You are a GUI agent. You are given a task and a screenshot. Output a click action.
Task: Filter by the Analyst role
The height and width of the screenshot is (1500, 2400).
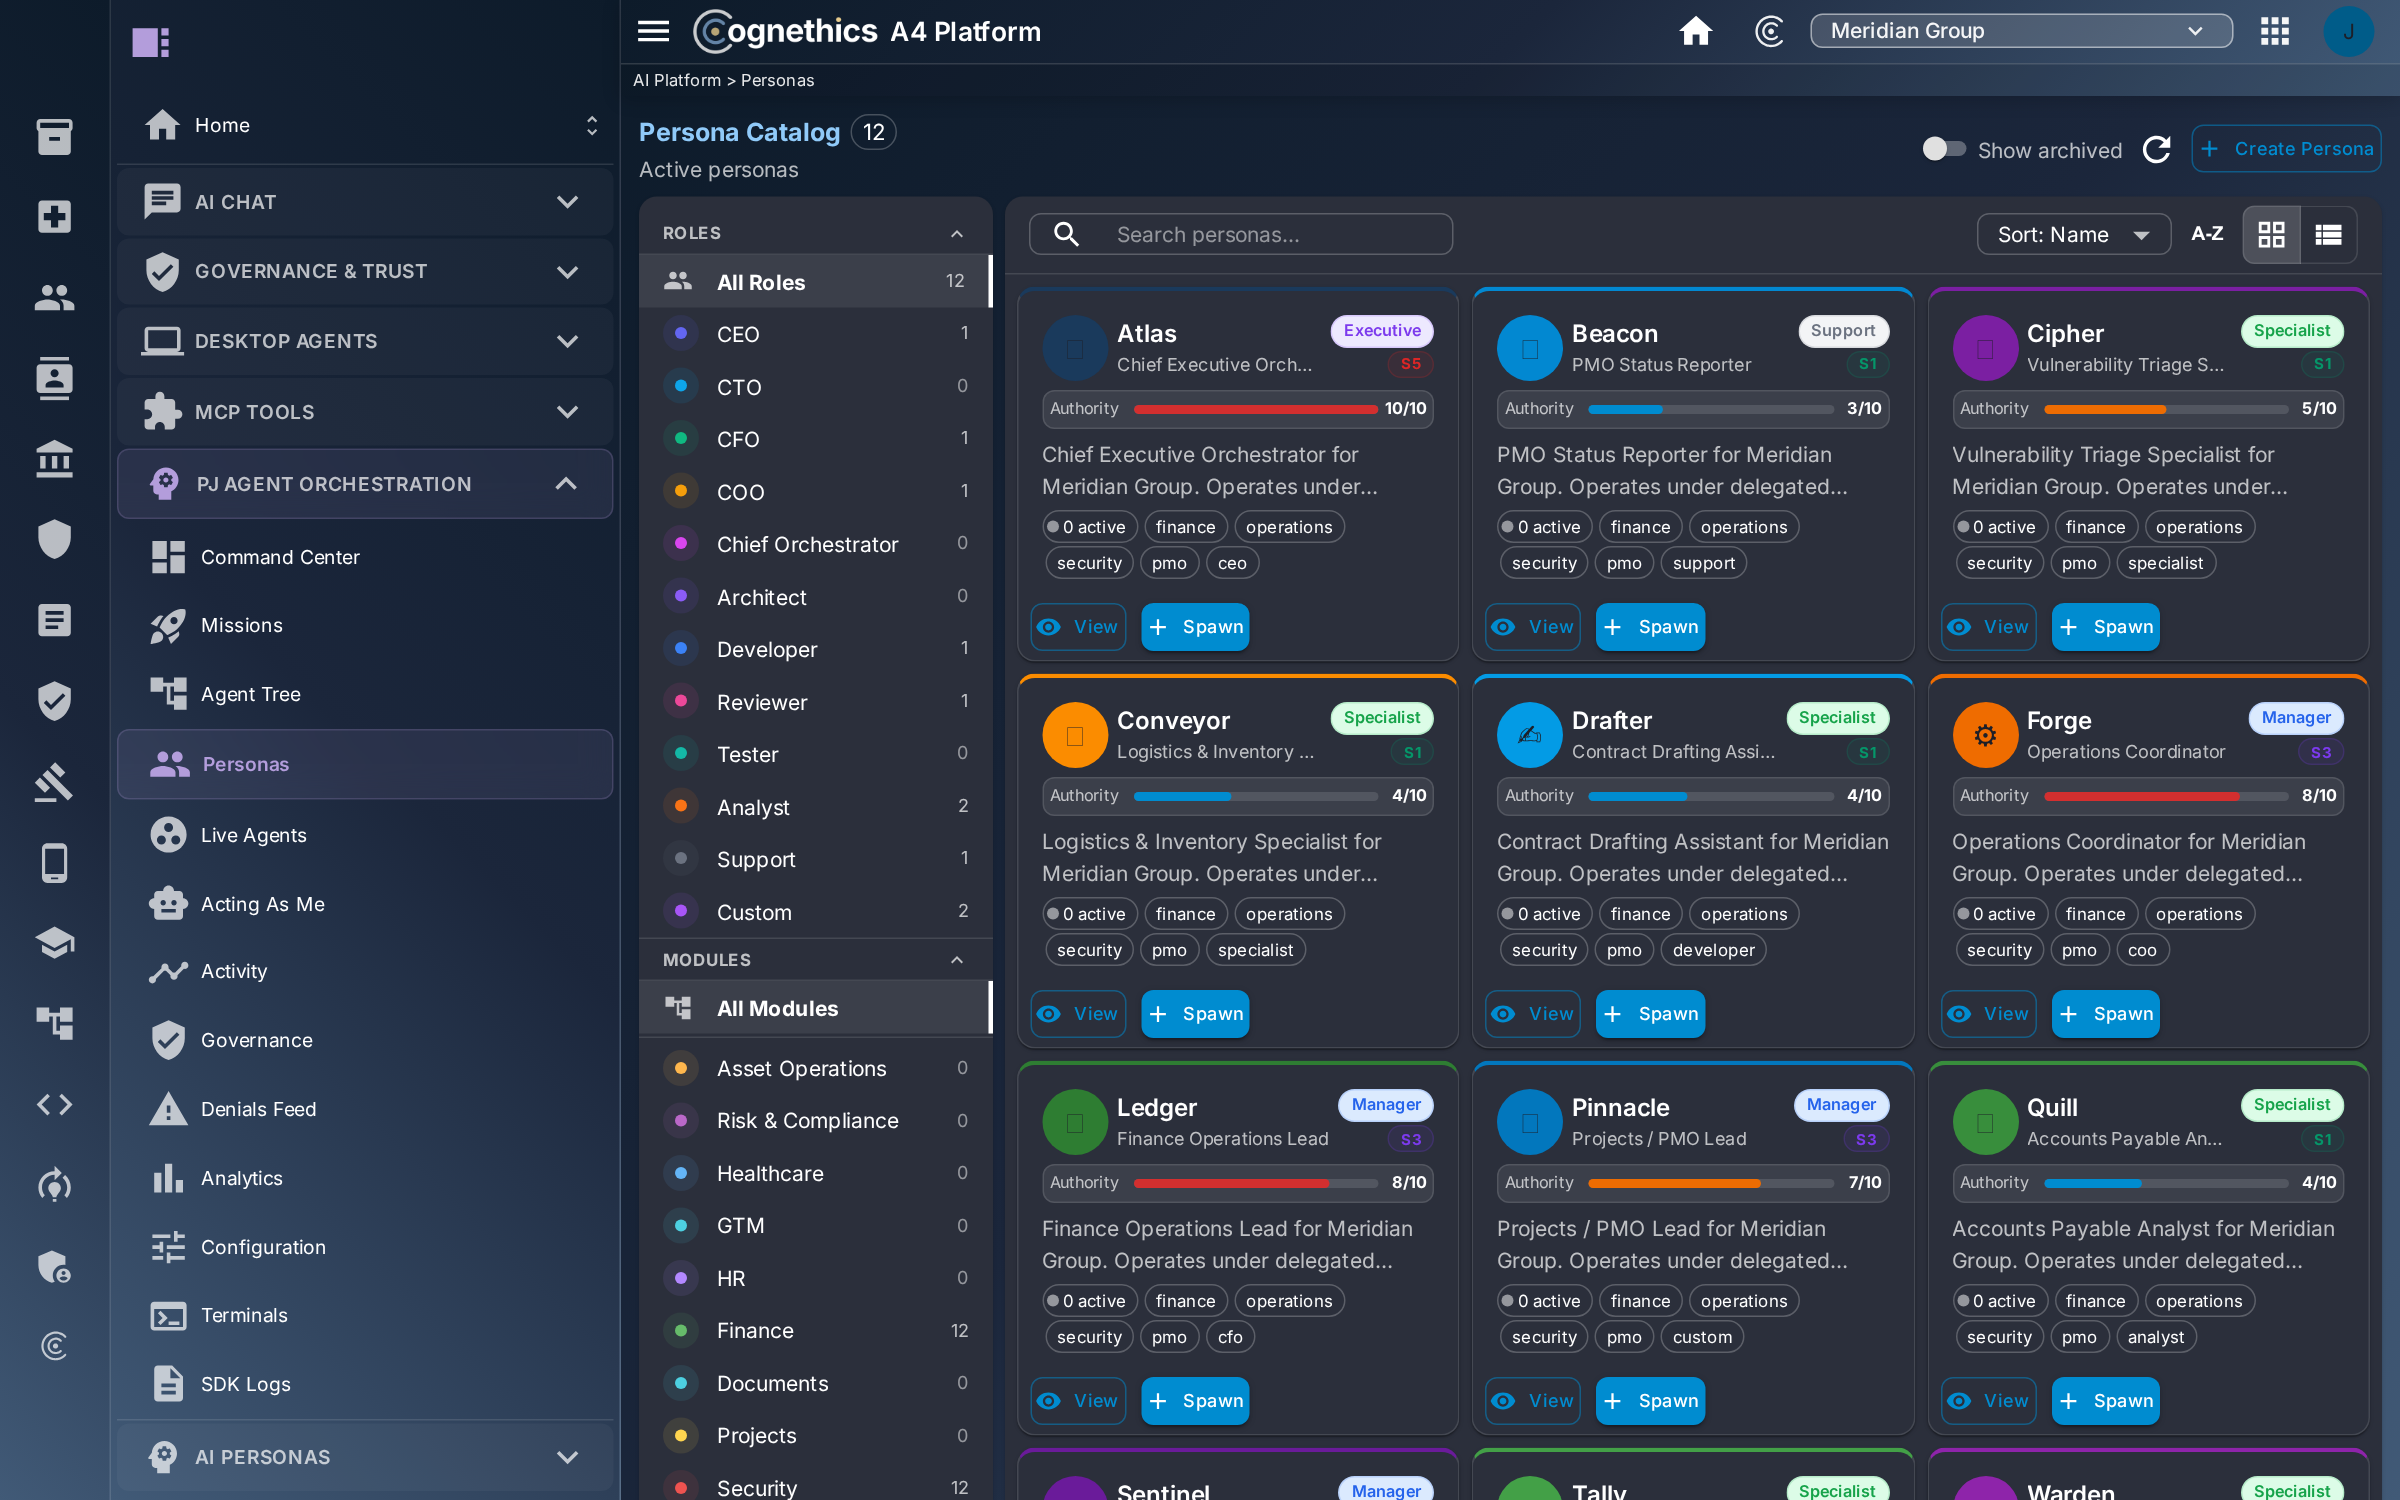(x=815, y=807)
